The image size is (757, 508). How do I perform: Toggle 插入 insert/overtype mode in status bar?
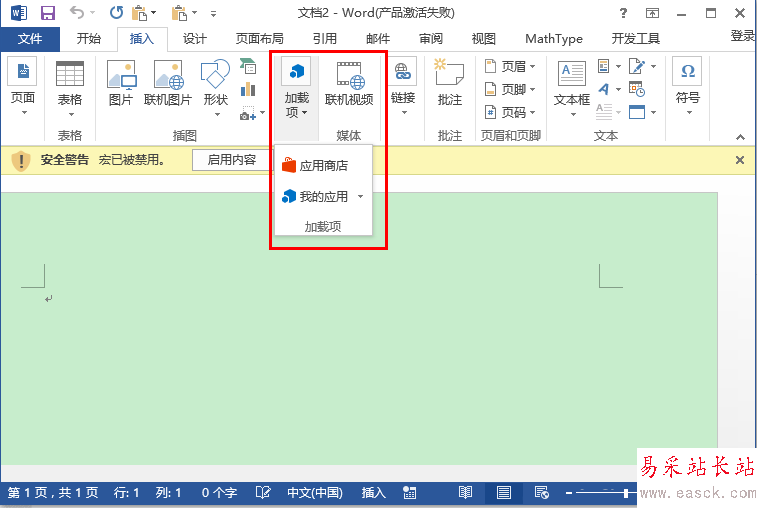(374, 492)
